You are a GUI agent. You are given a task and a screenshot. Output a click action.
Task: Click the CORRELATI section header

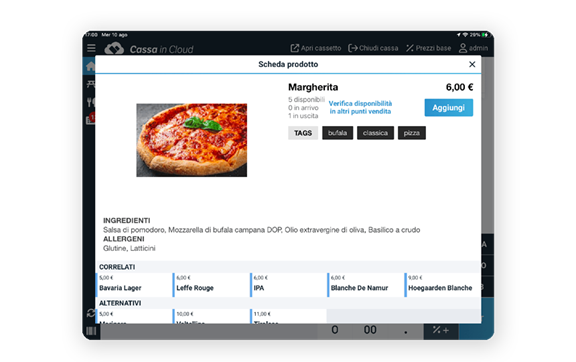point(117,267)
